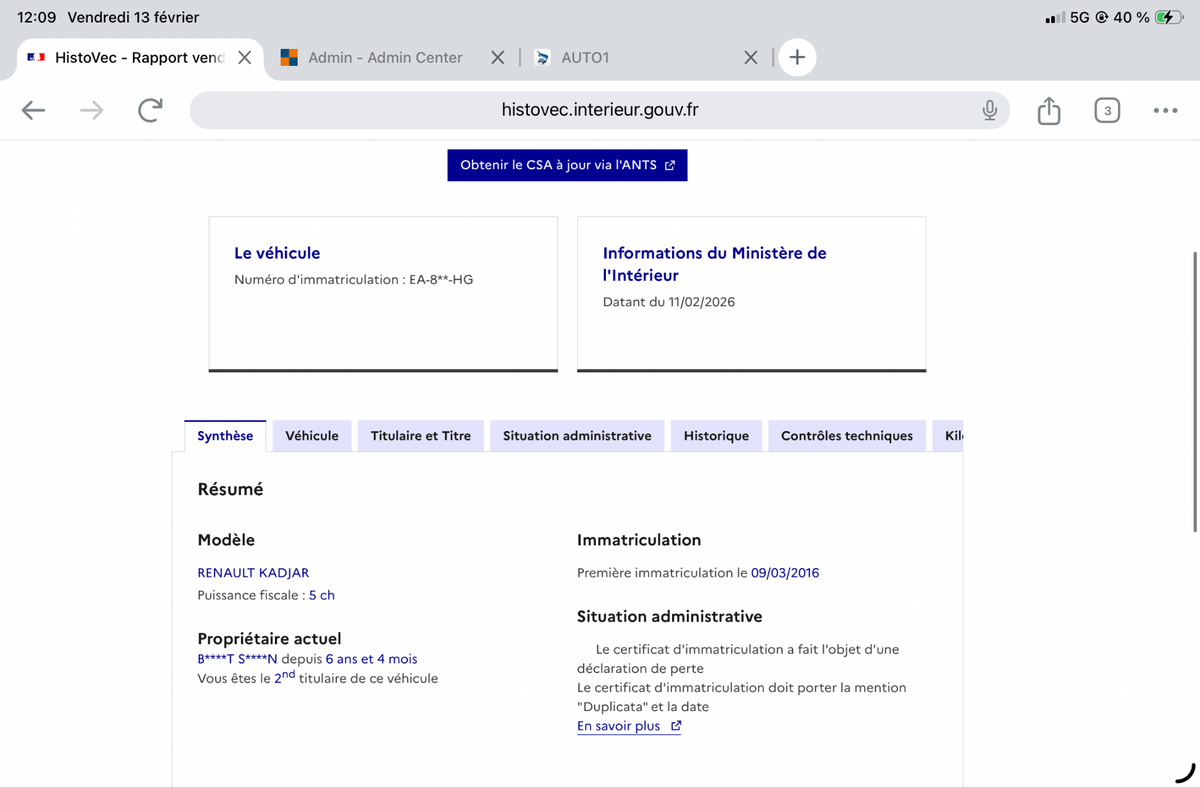This screenshot has width=1200, height=788.
Task: Close the Admin Center tab
Action: (x=497, y=58)
